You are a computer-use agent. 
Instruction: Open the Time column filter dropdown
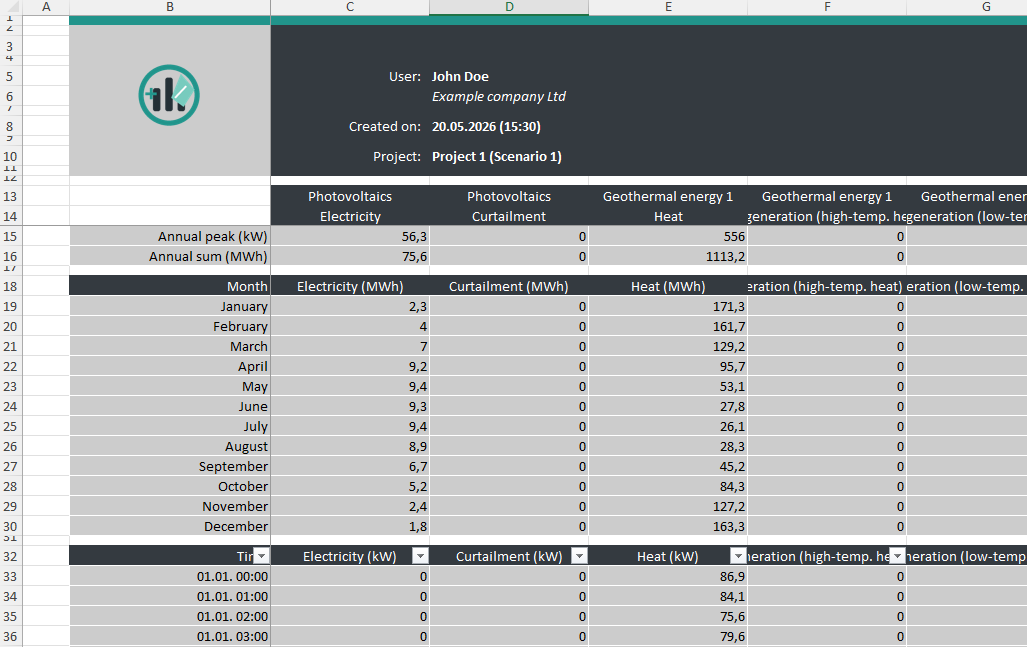[x=261, y=556]
